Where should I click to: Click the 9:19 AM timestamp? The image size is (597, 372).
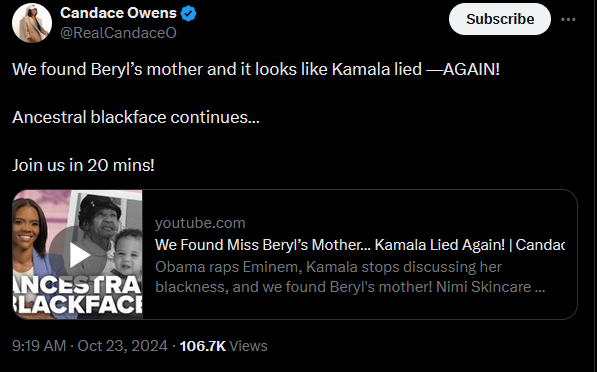coord(39,346)
